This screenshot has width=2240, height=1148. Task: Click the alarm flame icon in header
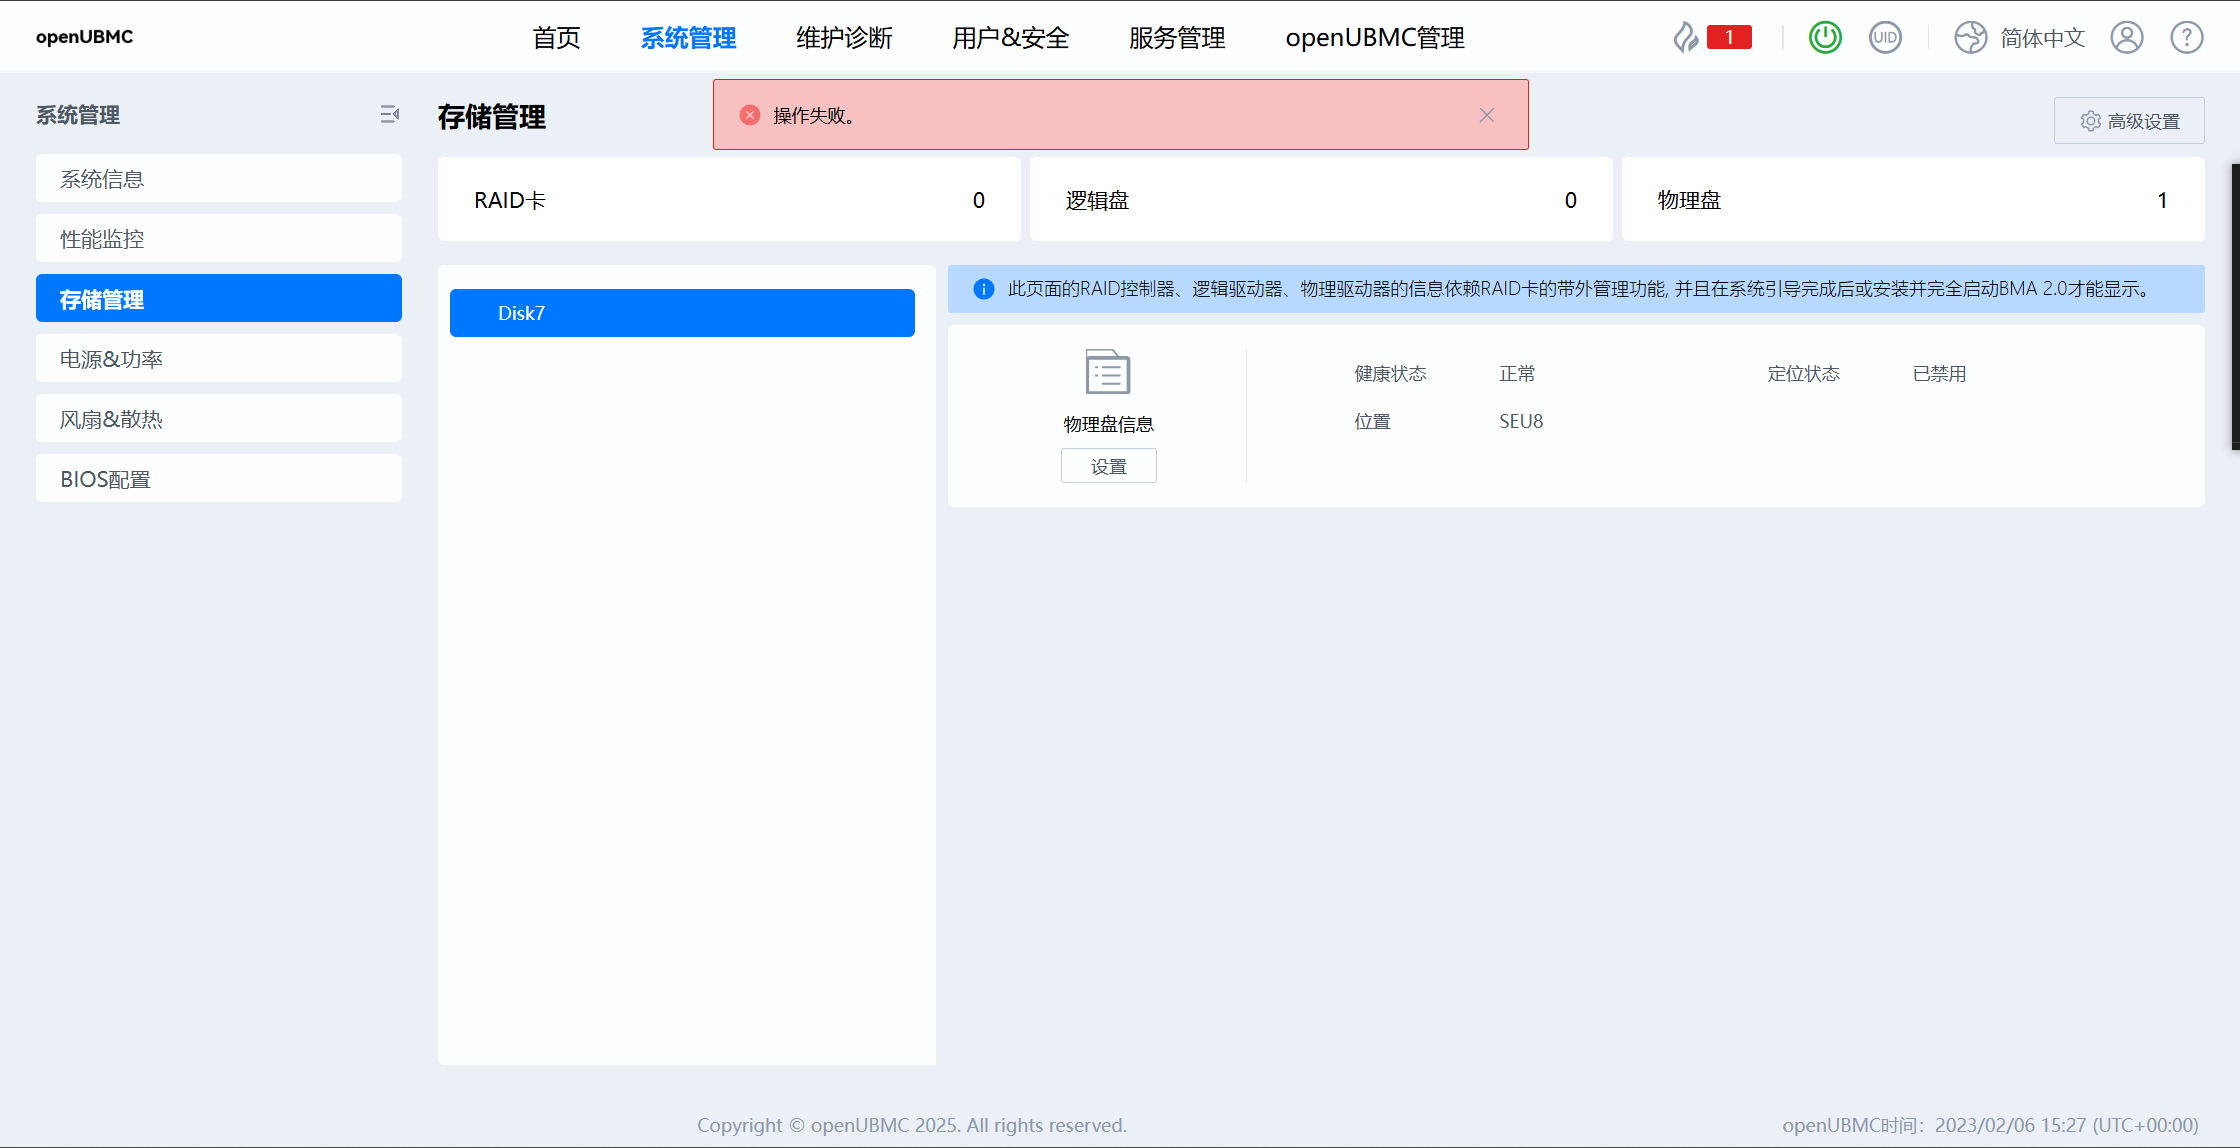pos(1686,38)
